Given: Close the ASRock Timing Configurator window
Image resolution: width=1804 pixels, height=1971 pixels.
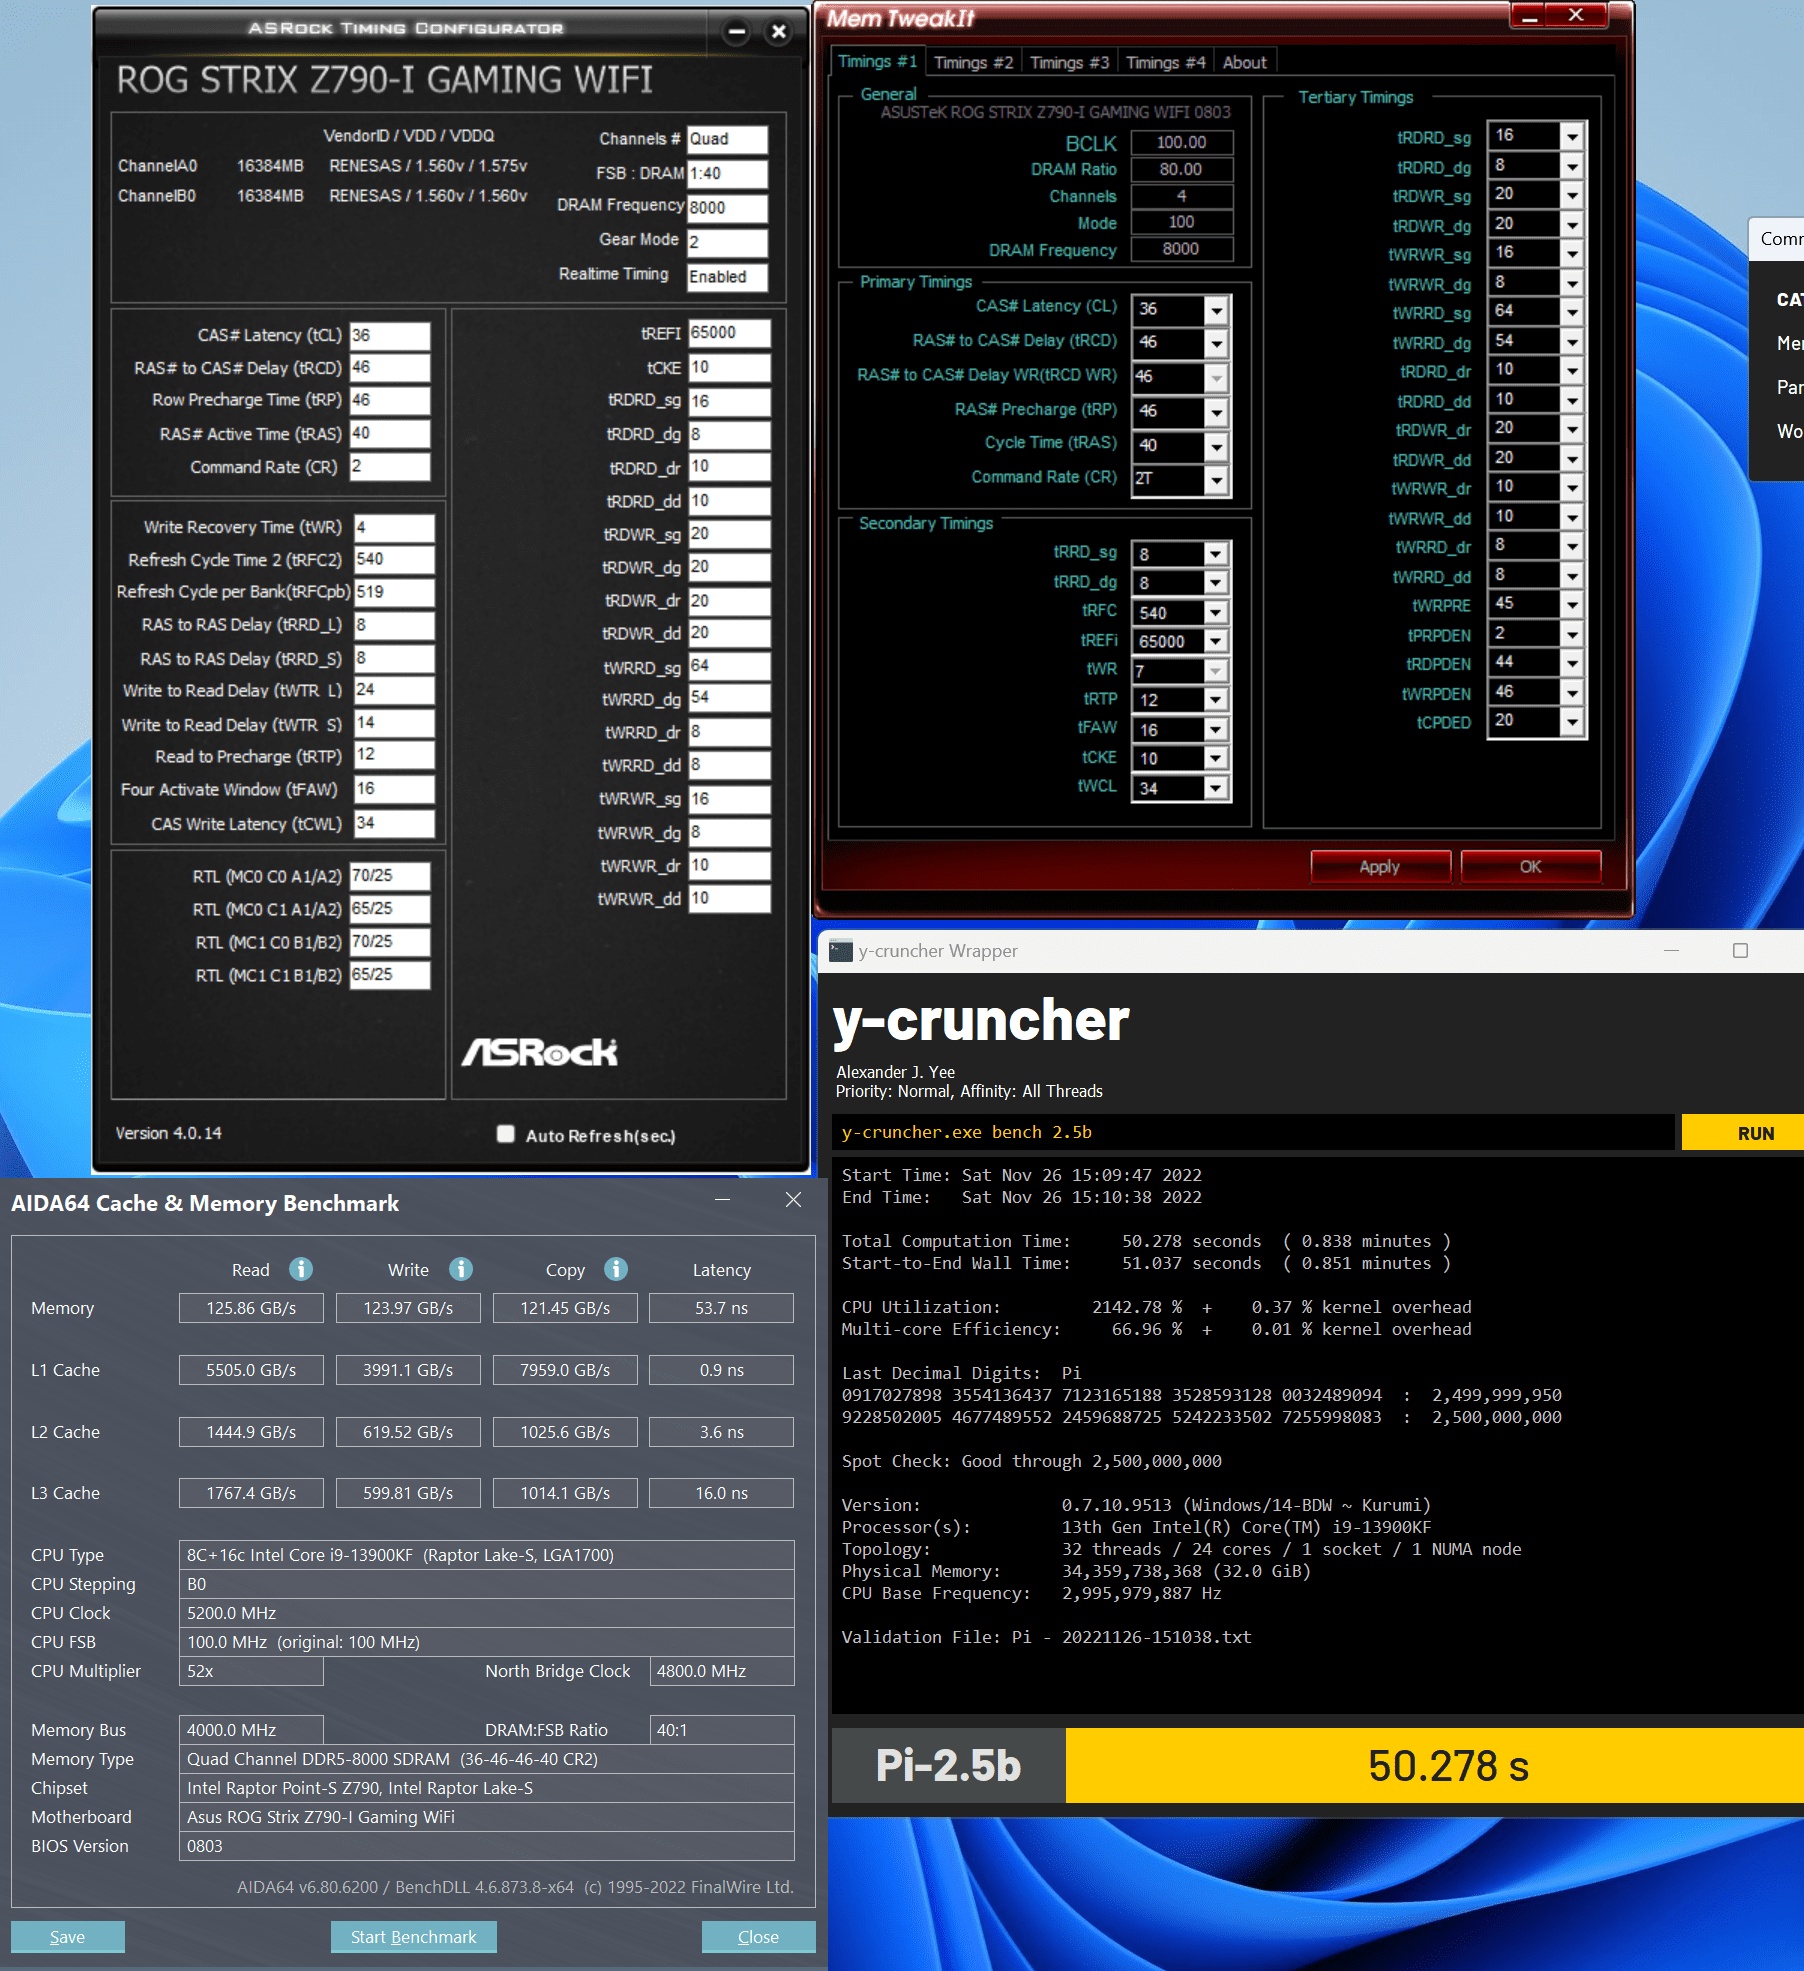Looking at the screenshot, I should pyautogui.click(x=779, y=32).
